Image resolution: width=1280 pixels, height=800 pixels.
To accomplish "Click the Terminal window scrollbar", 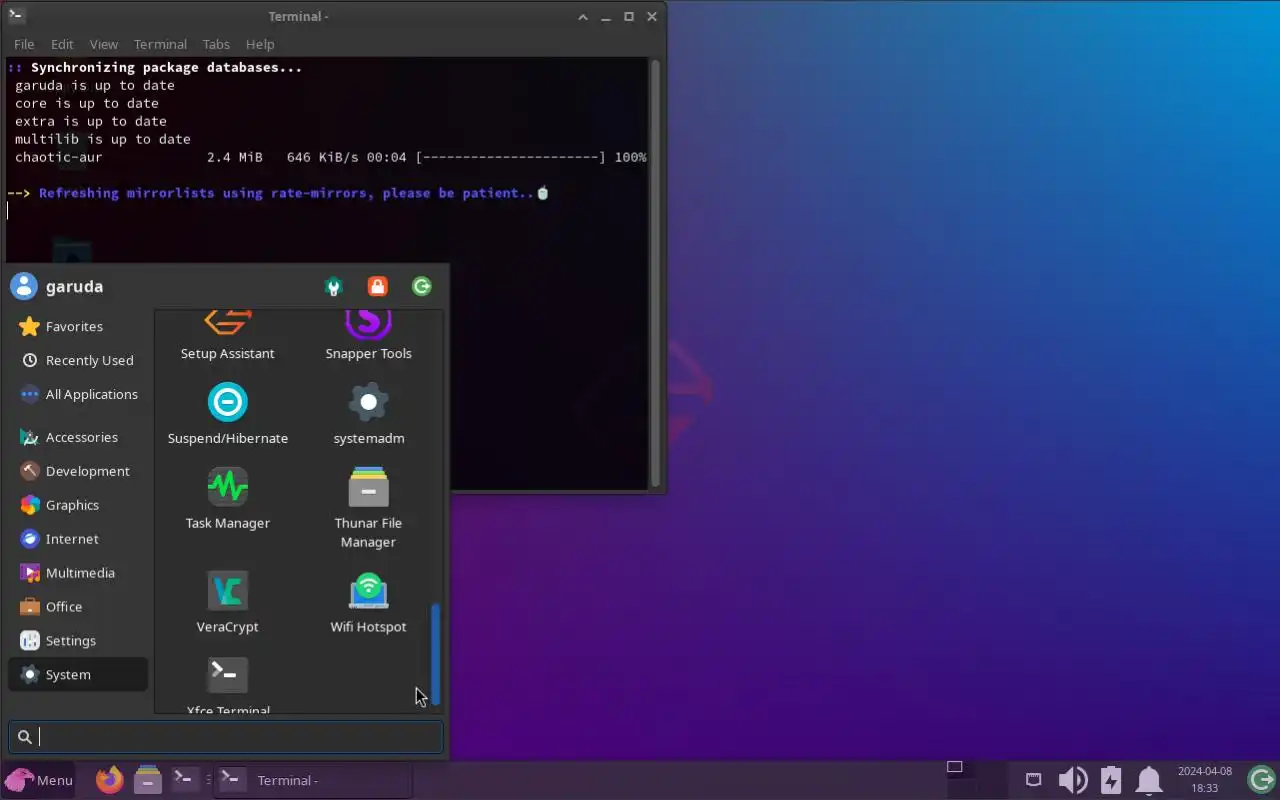I will click(655, 273).
